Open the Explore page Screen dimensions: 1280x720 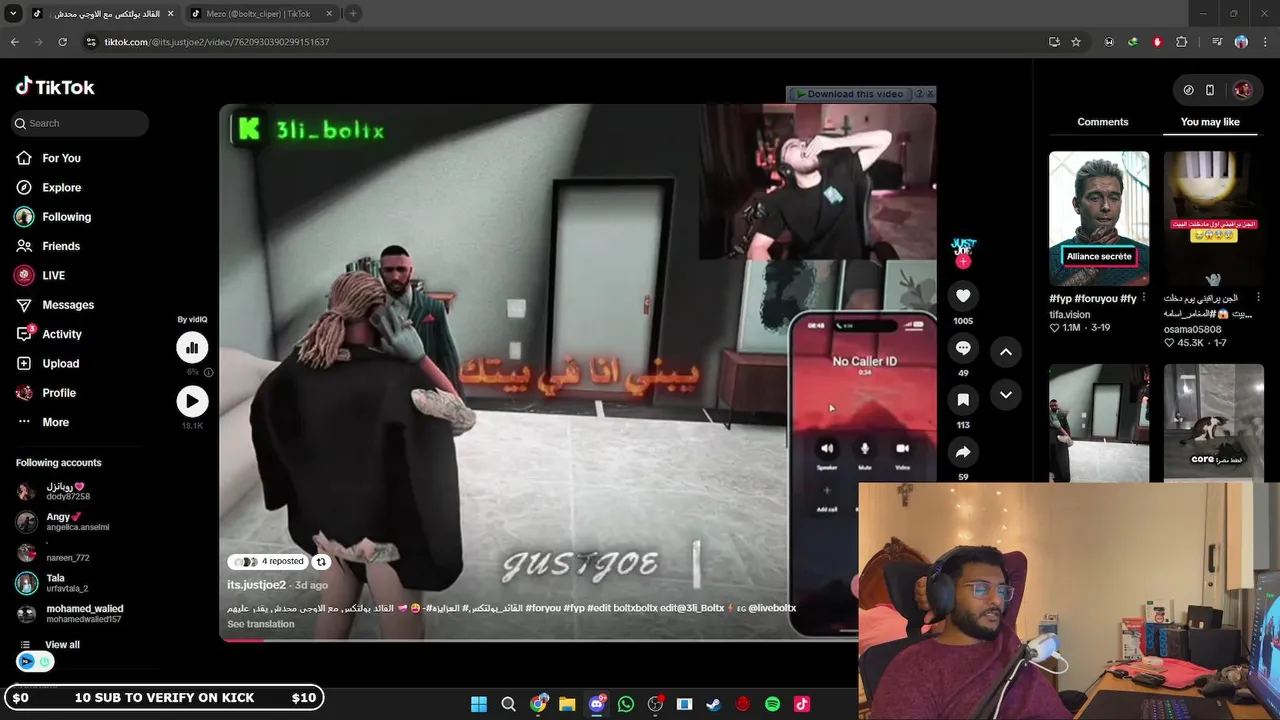(x=48, y=187)
